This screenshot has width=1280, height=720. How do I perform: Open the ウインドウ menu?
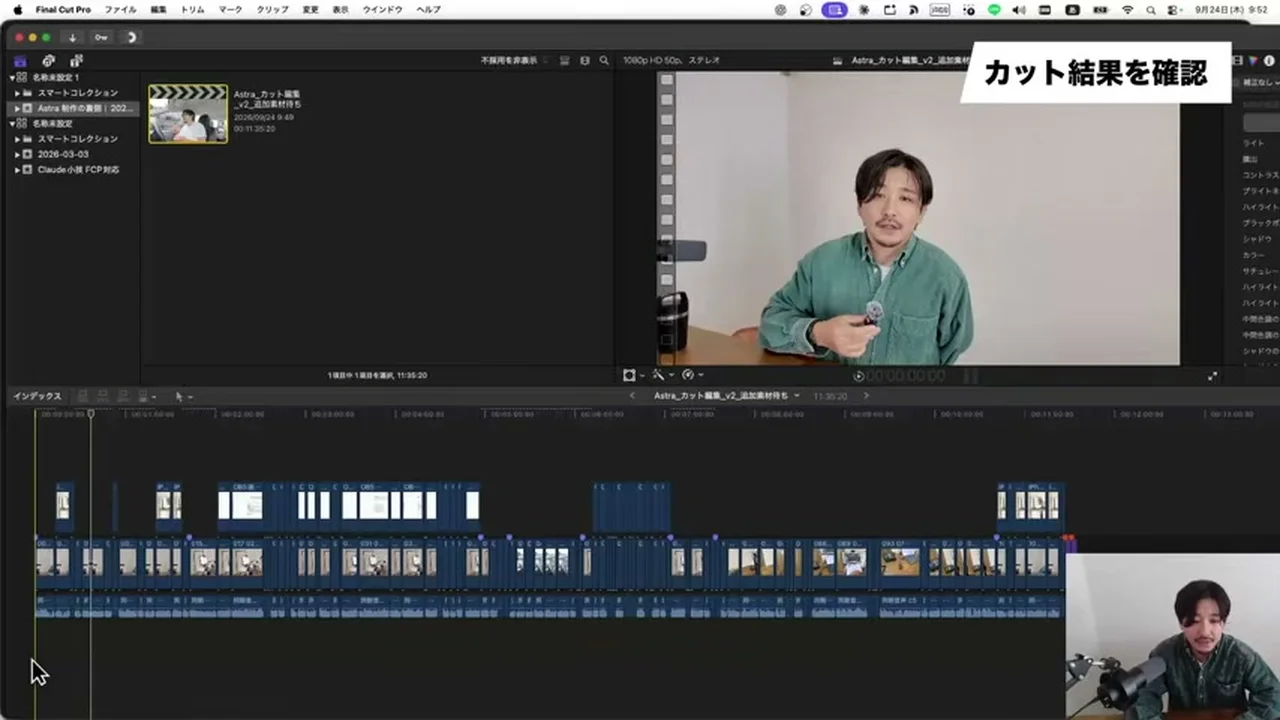[x=382, y=9]
